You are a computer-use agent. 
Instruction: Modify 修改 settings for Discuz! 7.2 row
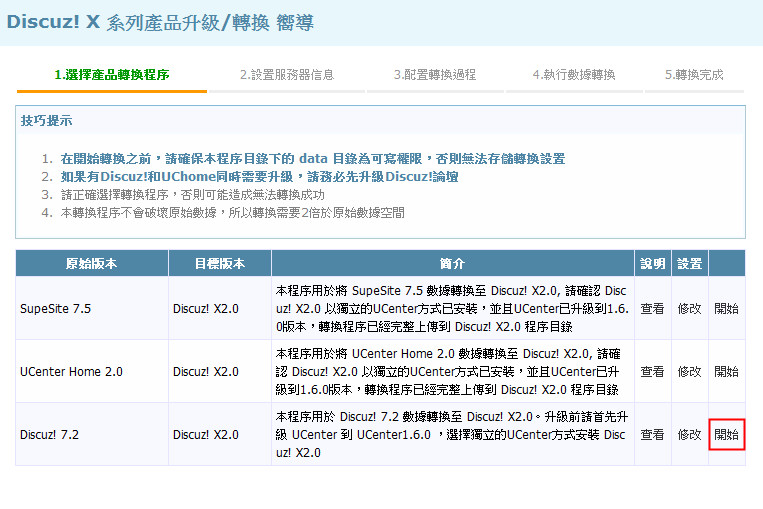(x=690, y=435)
